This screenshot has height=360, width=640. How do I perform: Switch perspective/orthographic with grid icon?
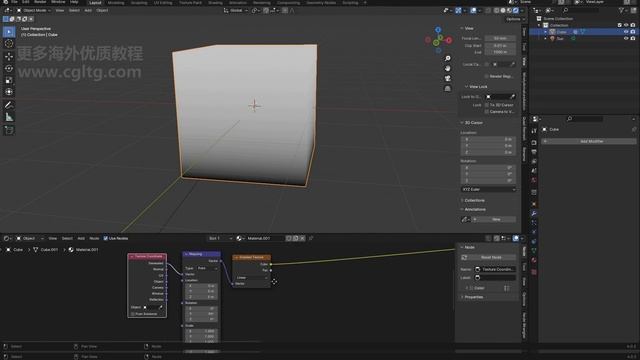(x=448, y=88)
